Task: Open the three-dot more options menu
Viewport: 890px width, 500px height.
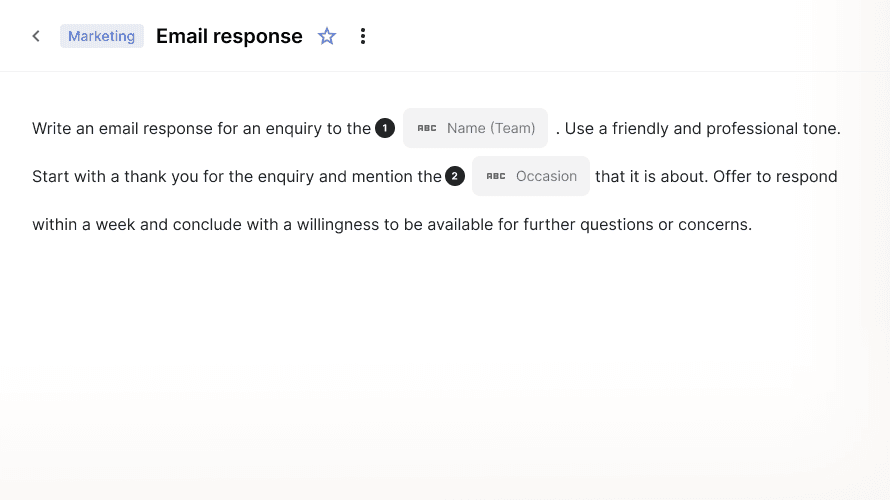Action: pos(363,36)
